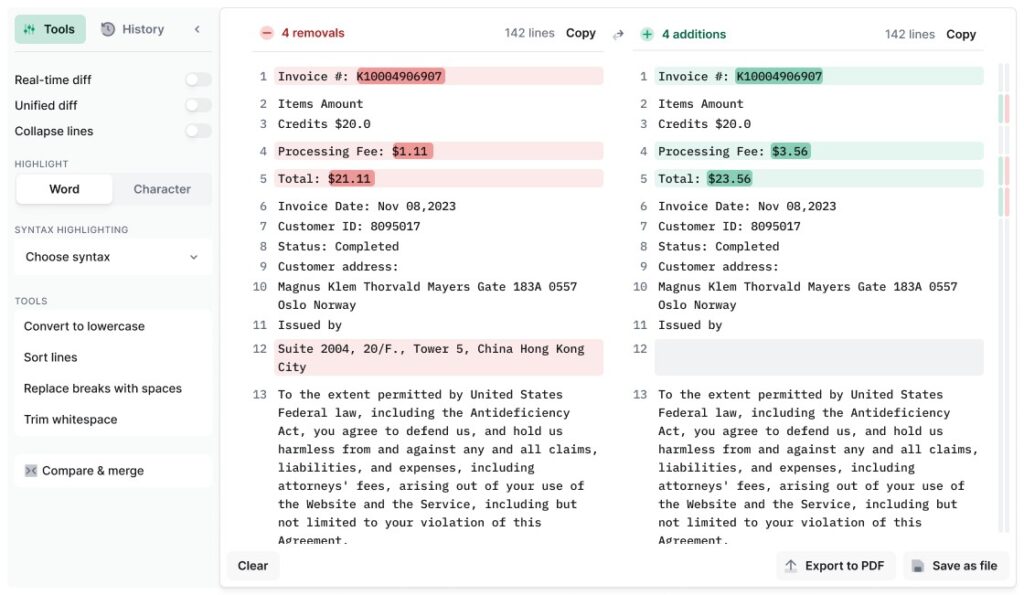Click Copy above the left pane

pos(581,33)
